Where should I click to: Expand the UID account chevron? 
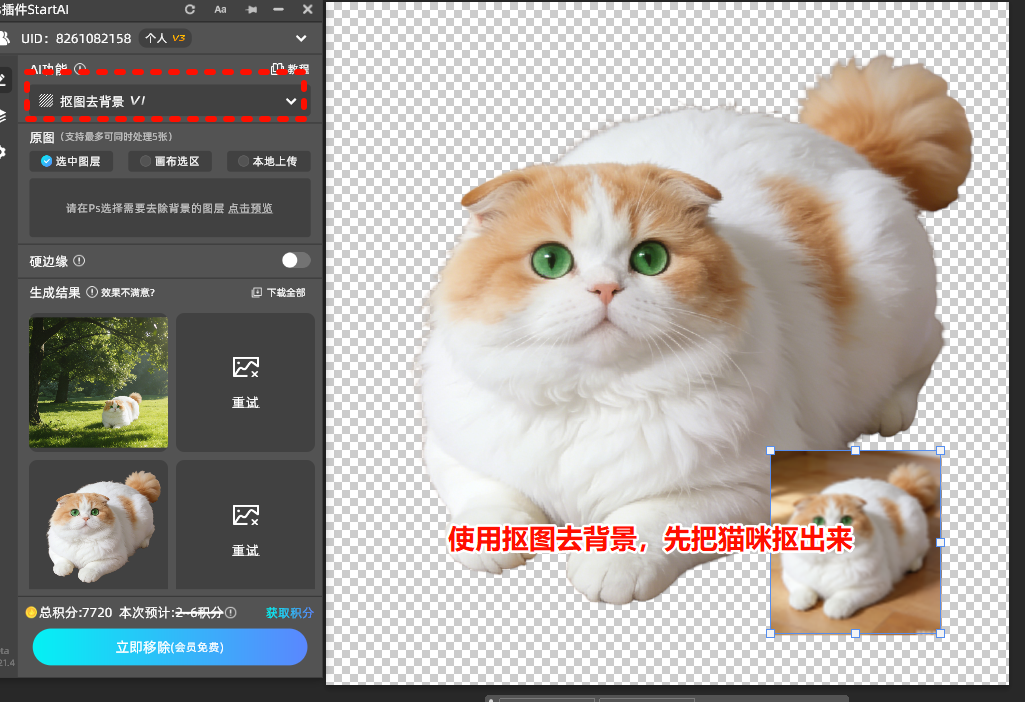(x=301, y=39)
